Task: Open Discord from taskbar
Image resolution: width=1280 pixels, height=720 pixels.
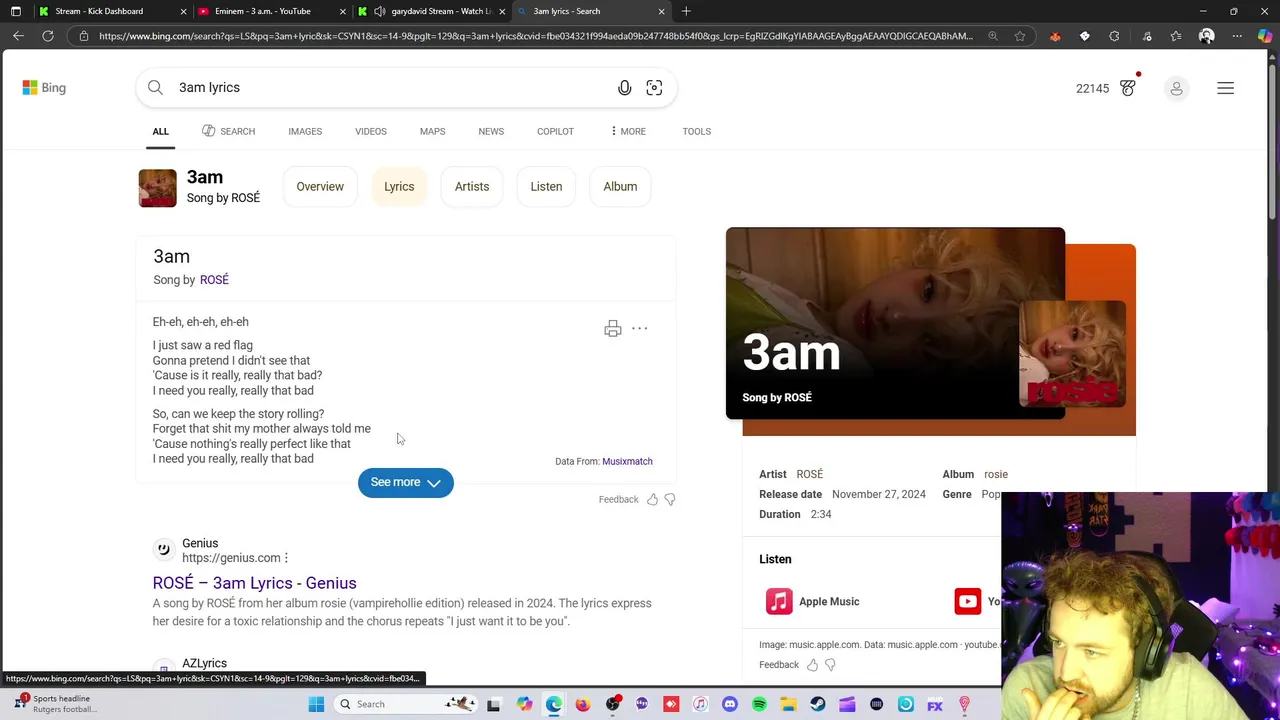Action: [x=729, y=704]
